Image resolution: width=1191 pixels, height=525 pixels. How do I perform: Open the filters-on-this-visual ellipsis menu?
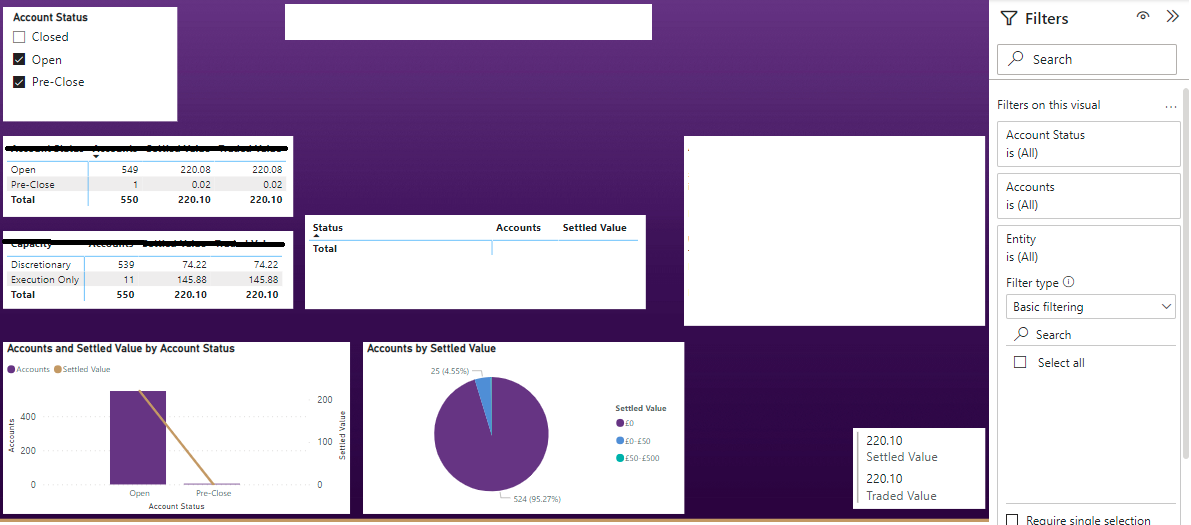1170,107
